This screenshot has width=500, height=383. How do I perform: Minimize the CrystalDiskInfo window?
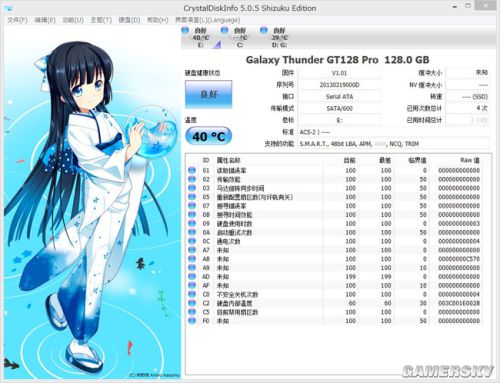click(x=455, y=6)
